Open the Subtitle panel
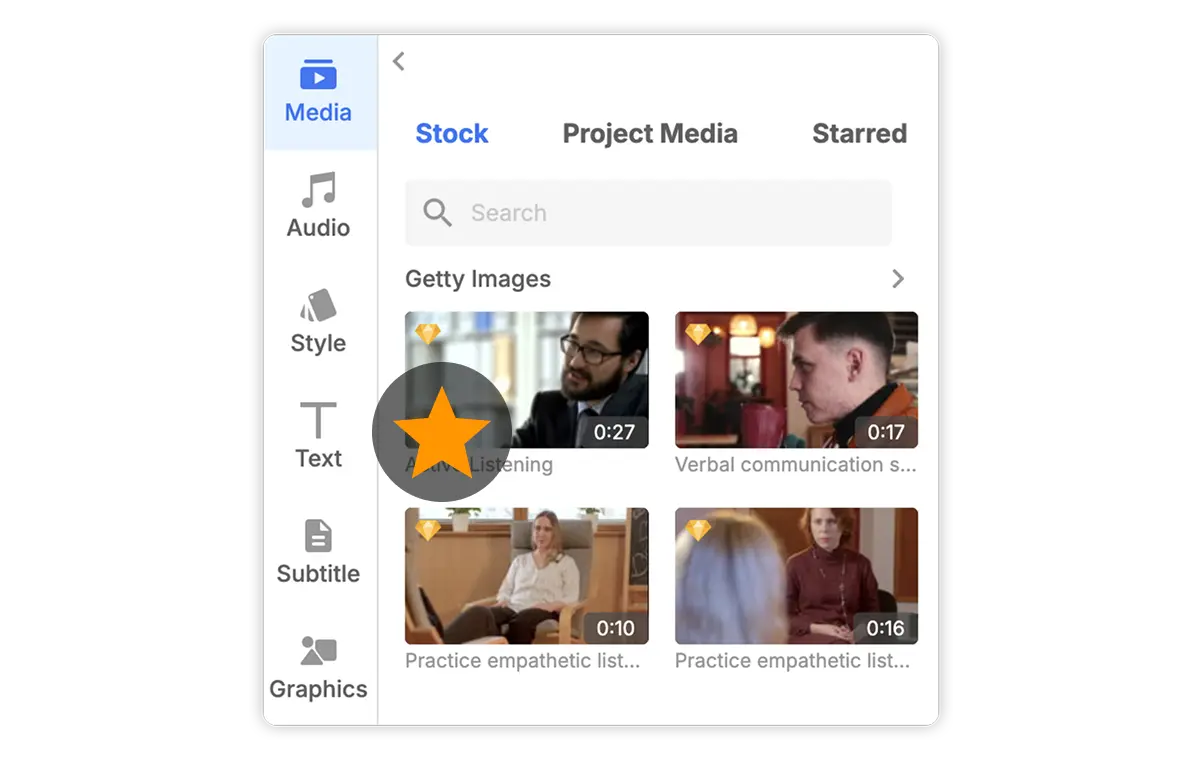 click(x=318, y=552)
